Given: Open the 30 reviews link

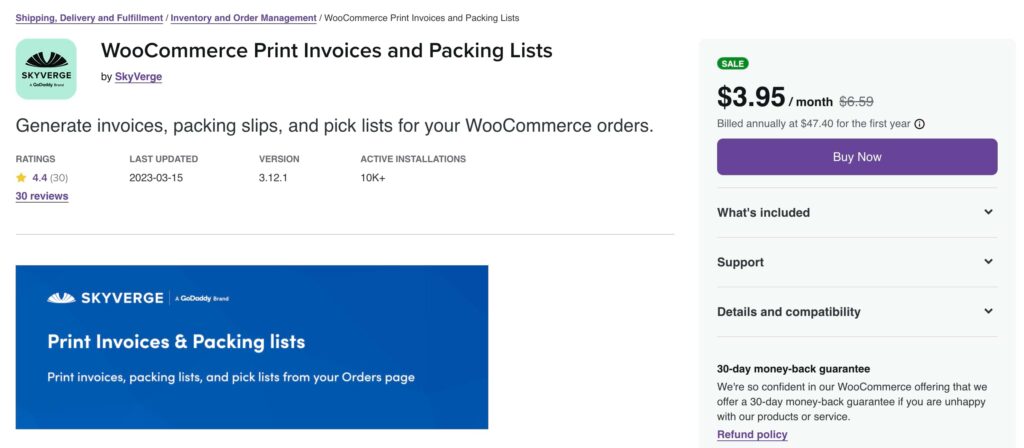Looking at the screenshot, I should point(42,196).
